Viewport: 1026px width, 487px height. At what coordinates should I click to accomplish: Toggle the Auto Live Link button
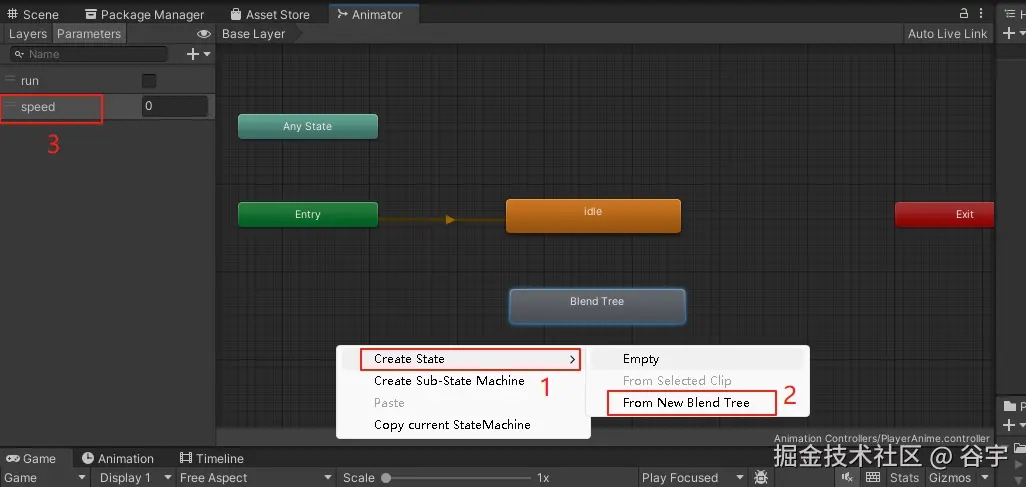pyautogui.click(x=947, y=34)
